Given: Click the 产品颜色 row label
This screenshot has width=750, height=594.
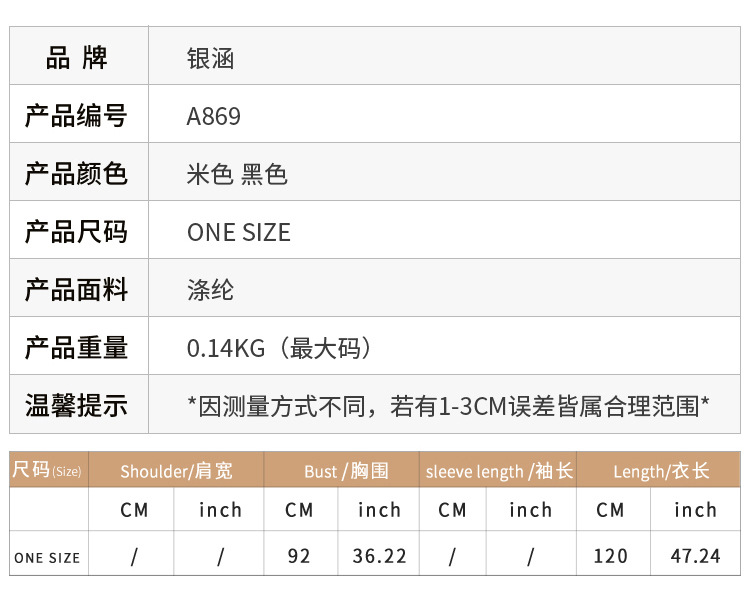Looking at the screenshot, I should point(77,174).
